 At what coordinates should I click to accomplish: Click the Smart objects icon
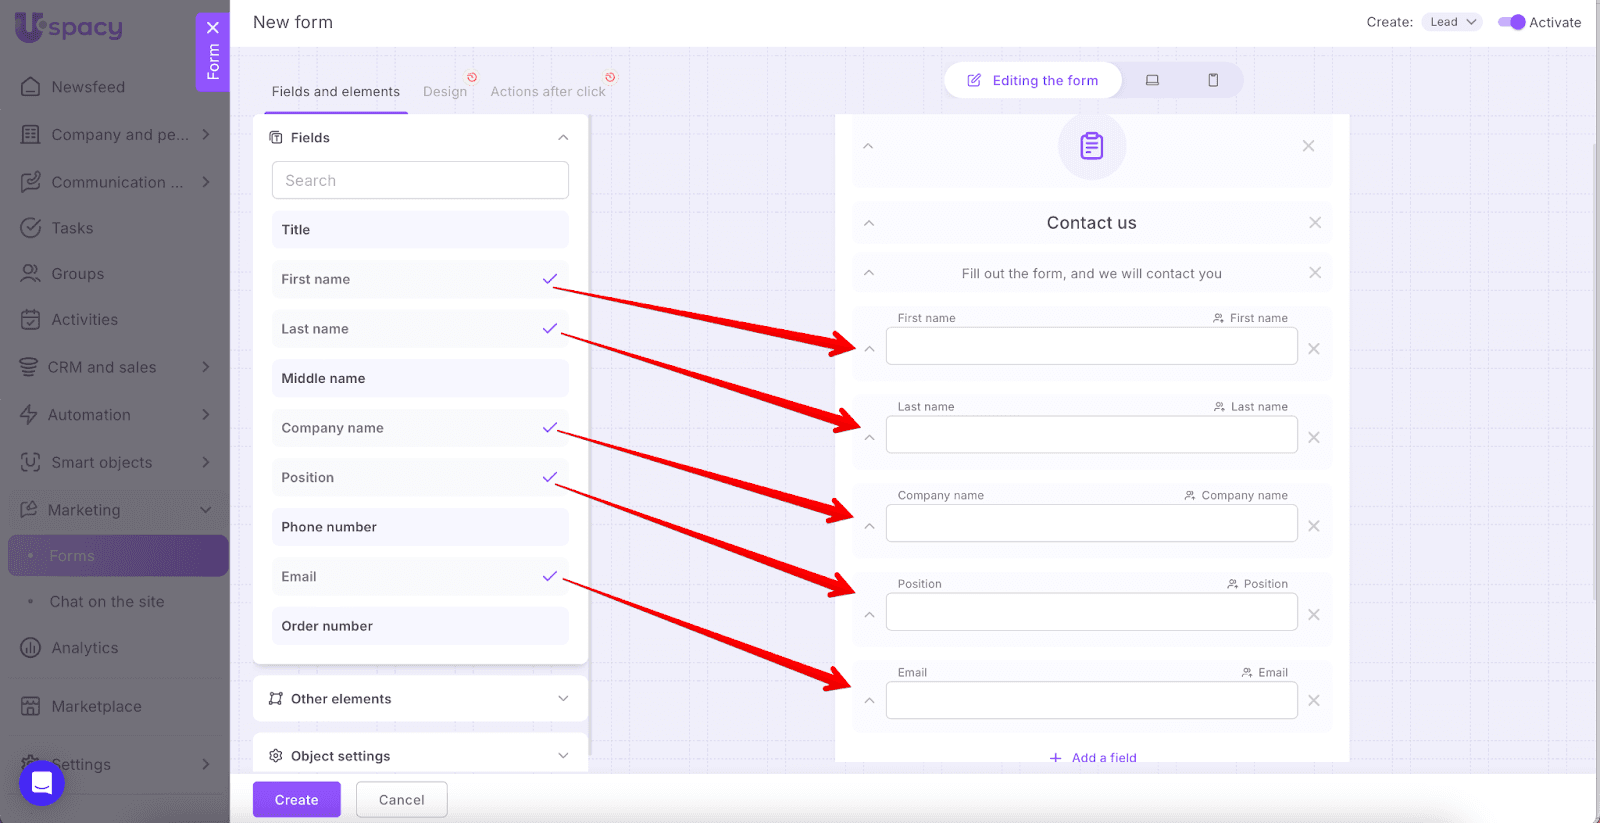click(31, 462)
